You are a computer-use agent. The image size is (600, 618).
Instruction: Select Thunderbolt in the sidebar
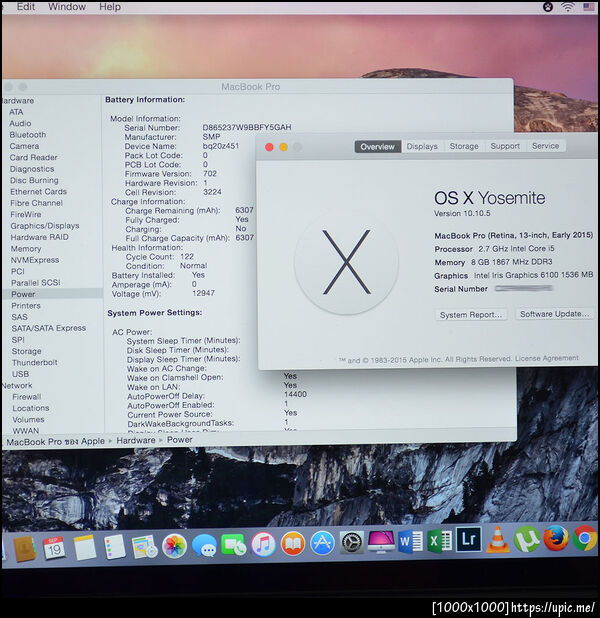(x=35, y=362)
